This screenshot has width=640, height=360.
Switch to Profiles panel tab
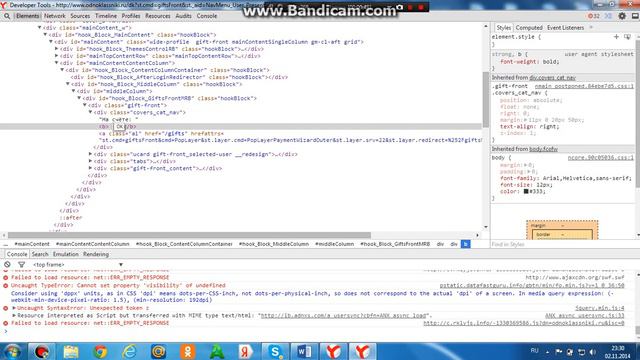click(x=131, y=16)
